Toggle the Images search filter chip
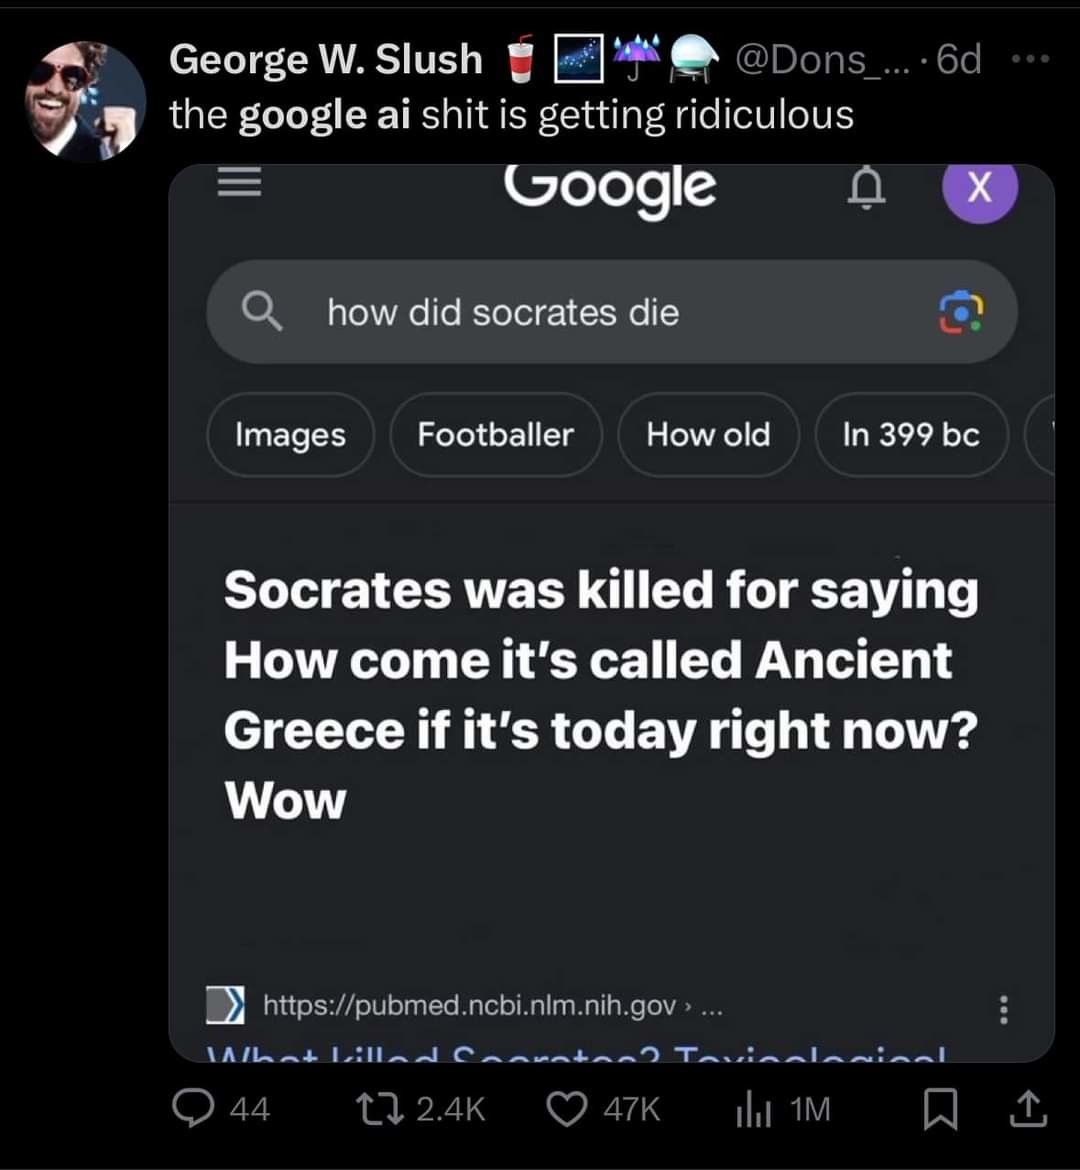1080x1170 pixels. (289, 434)
